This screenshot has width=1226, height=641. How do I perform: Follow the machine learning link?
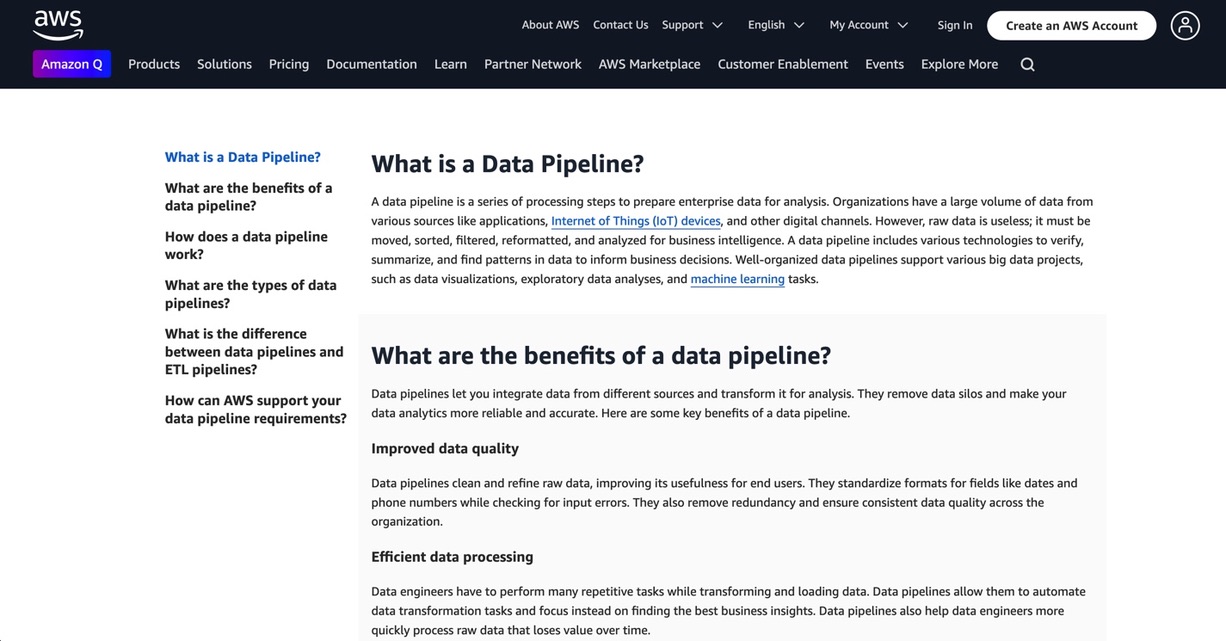pyautogui.click(x=737, y=279)
